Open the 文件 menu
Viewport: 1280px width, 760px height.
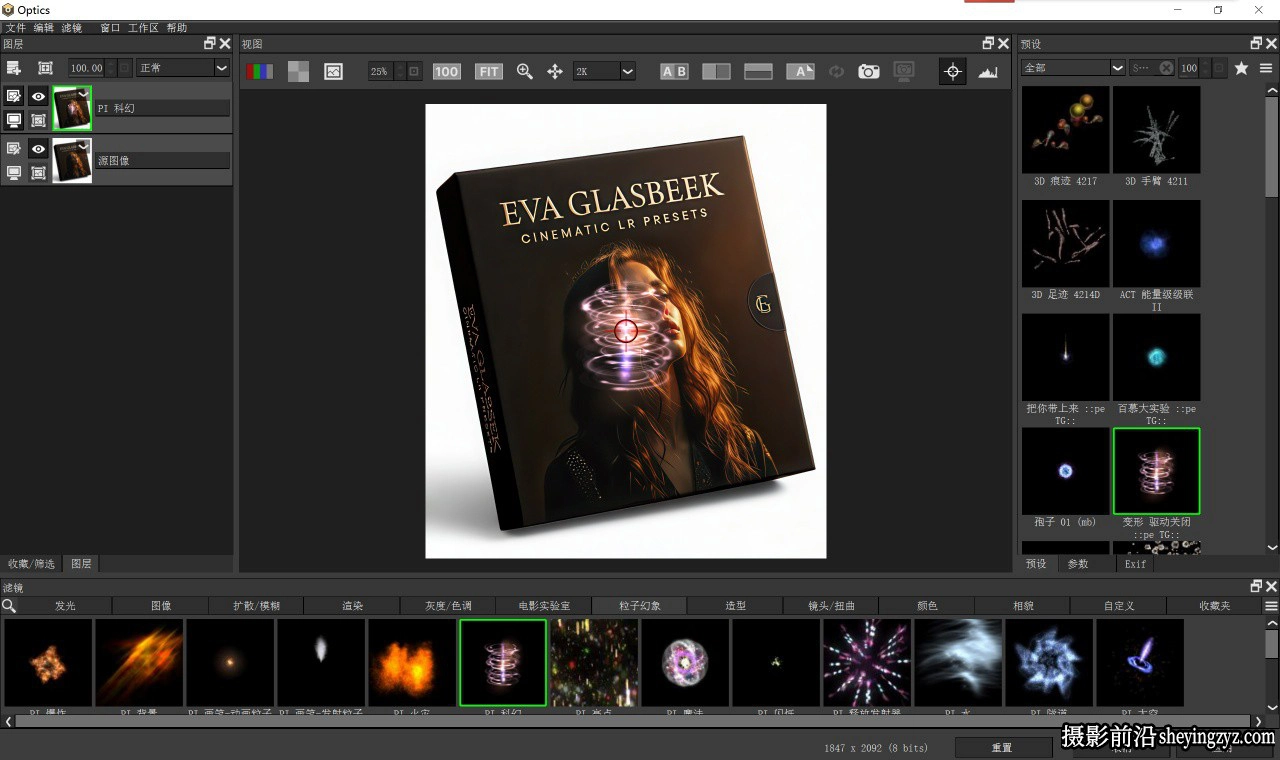pyautogui.click(x=15, y=28)
